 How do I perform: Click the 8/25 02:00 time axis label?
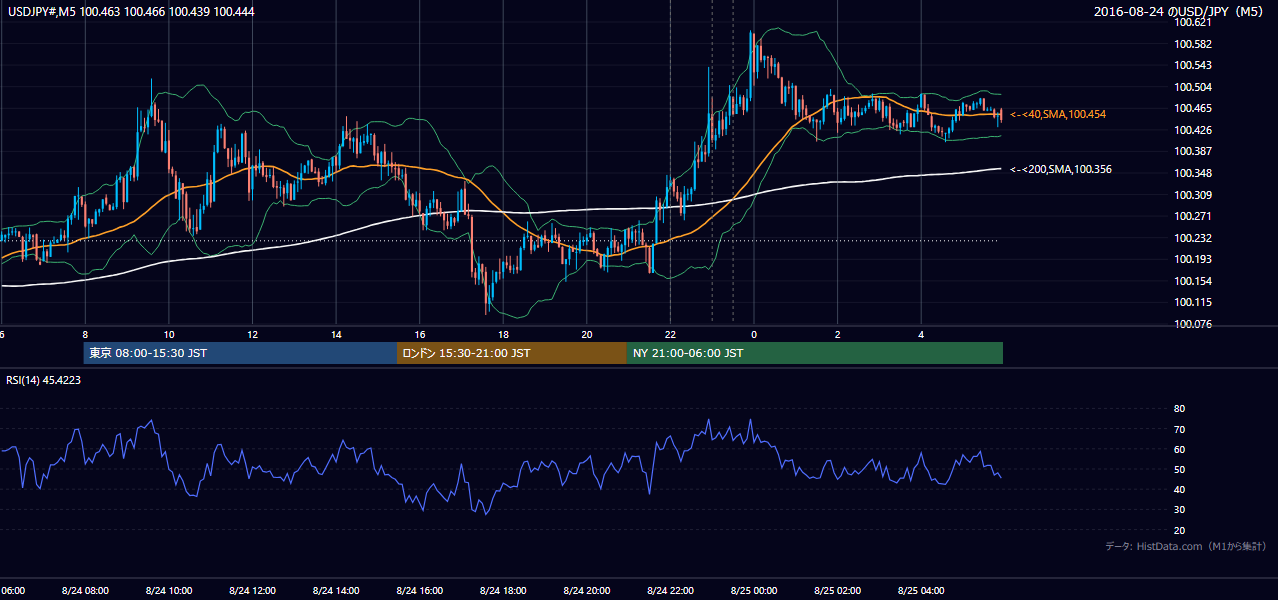[837, 590]
